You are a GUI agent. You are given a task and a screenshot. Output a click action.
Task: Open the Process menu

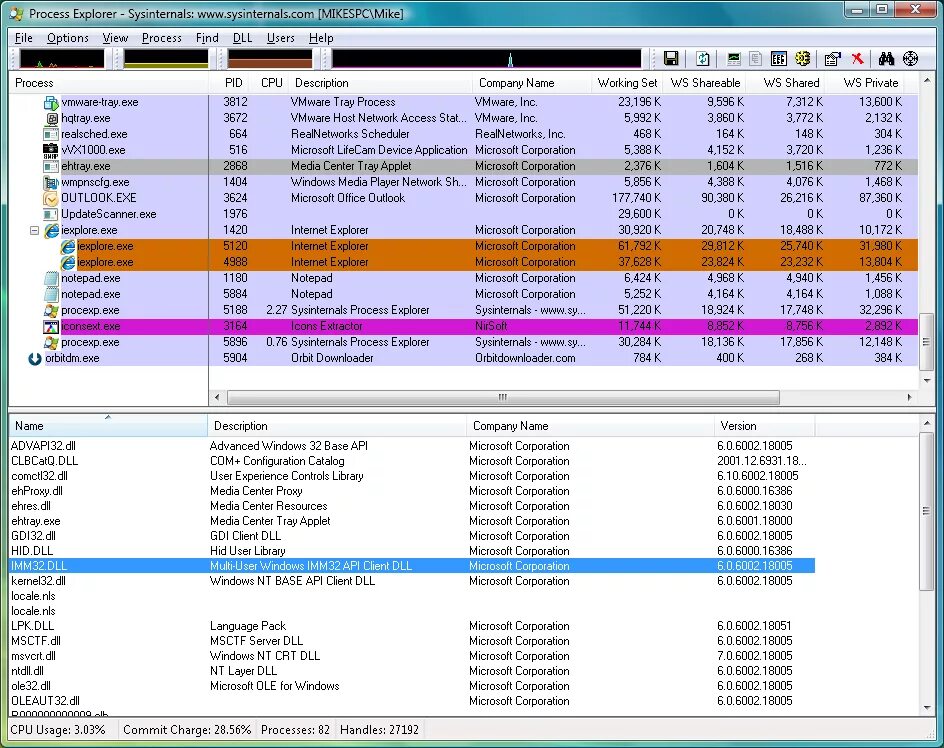point(161,38)
